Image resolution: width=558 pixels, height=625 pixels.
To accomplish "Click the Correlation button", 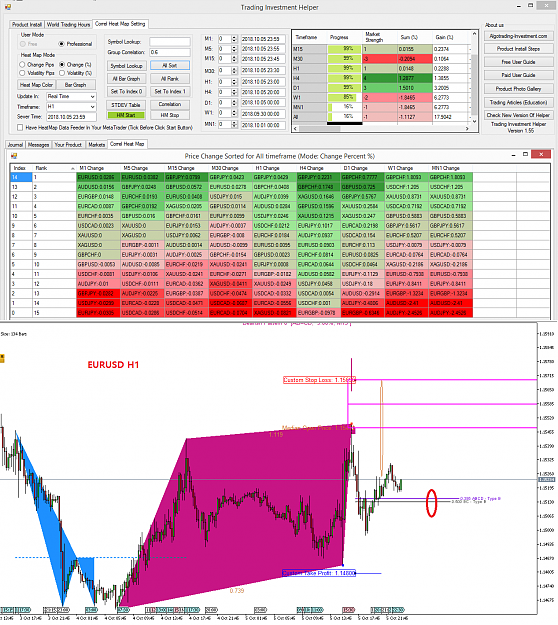I will [170, 104].
